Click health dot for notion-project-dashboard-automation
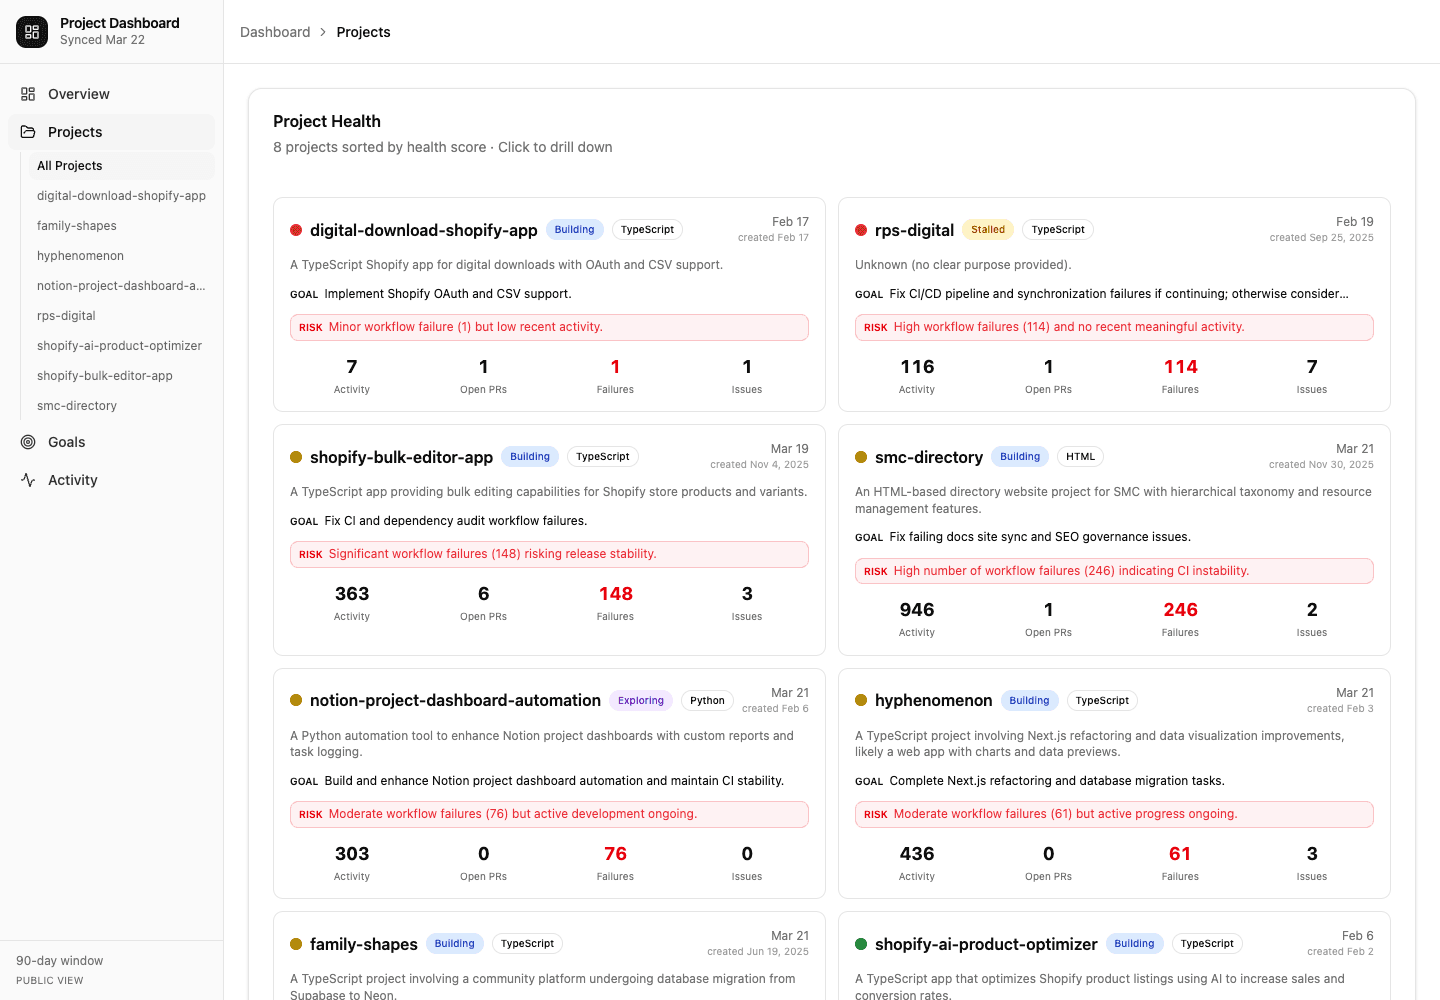 coord(296,700)
